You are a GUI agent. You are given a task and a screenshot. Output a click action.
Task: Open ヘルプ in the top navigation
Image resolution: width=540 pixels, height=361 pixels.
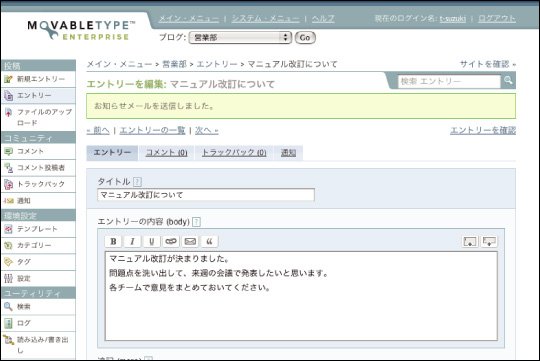[x=323, y=19]
